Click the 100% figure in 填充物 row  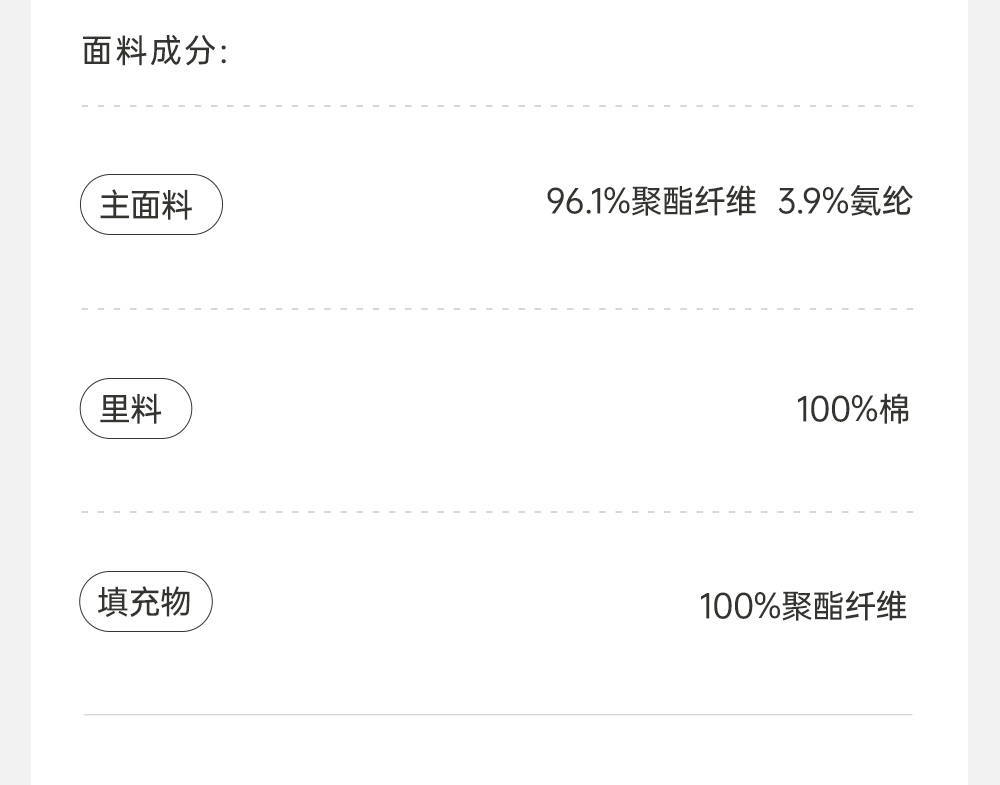(739, 606)
